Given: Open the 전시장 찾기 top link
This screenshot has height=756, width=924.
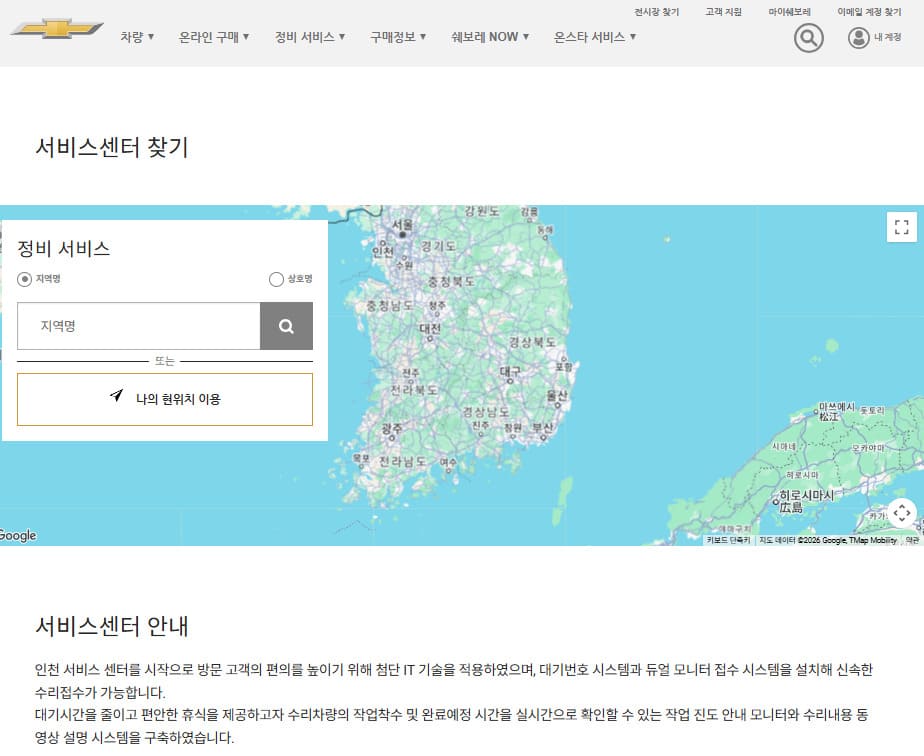Looking at the screenshot, I should (656, 12).
